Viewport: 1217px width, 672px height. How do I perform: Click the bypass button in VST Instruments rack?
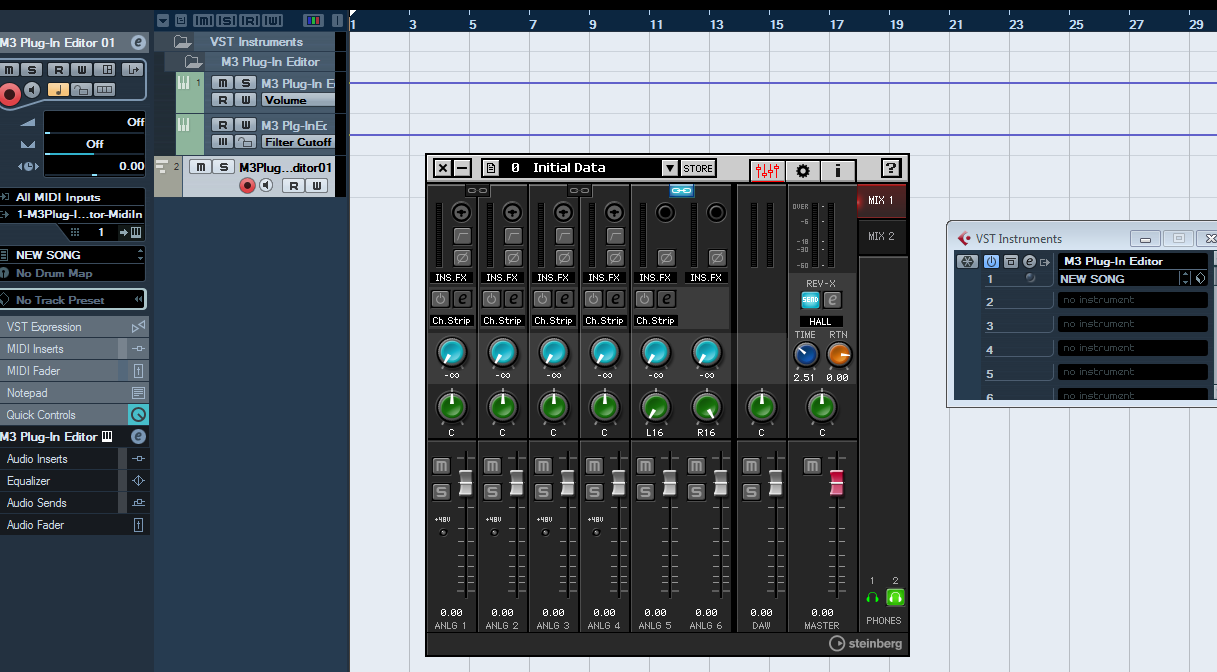[x=1010, y=262]
